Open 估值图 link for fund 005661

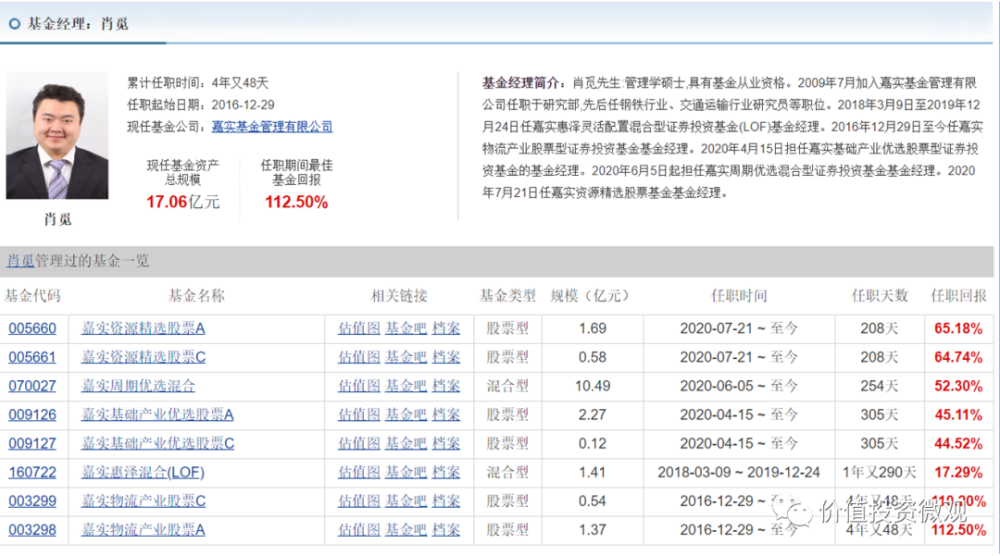(x=359, y=357)
